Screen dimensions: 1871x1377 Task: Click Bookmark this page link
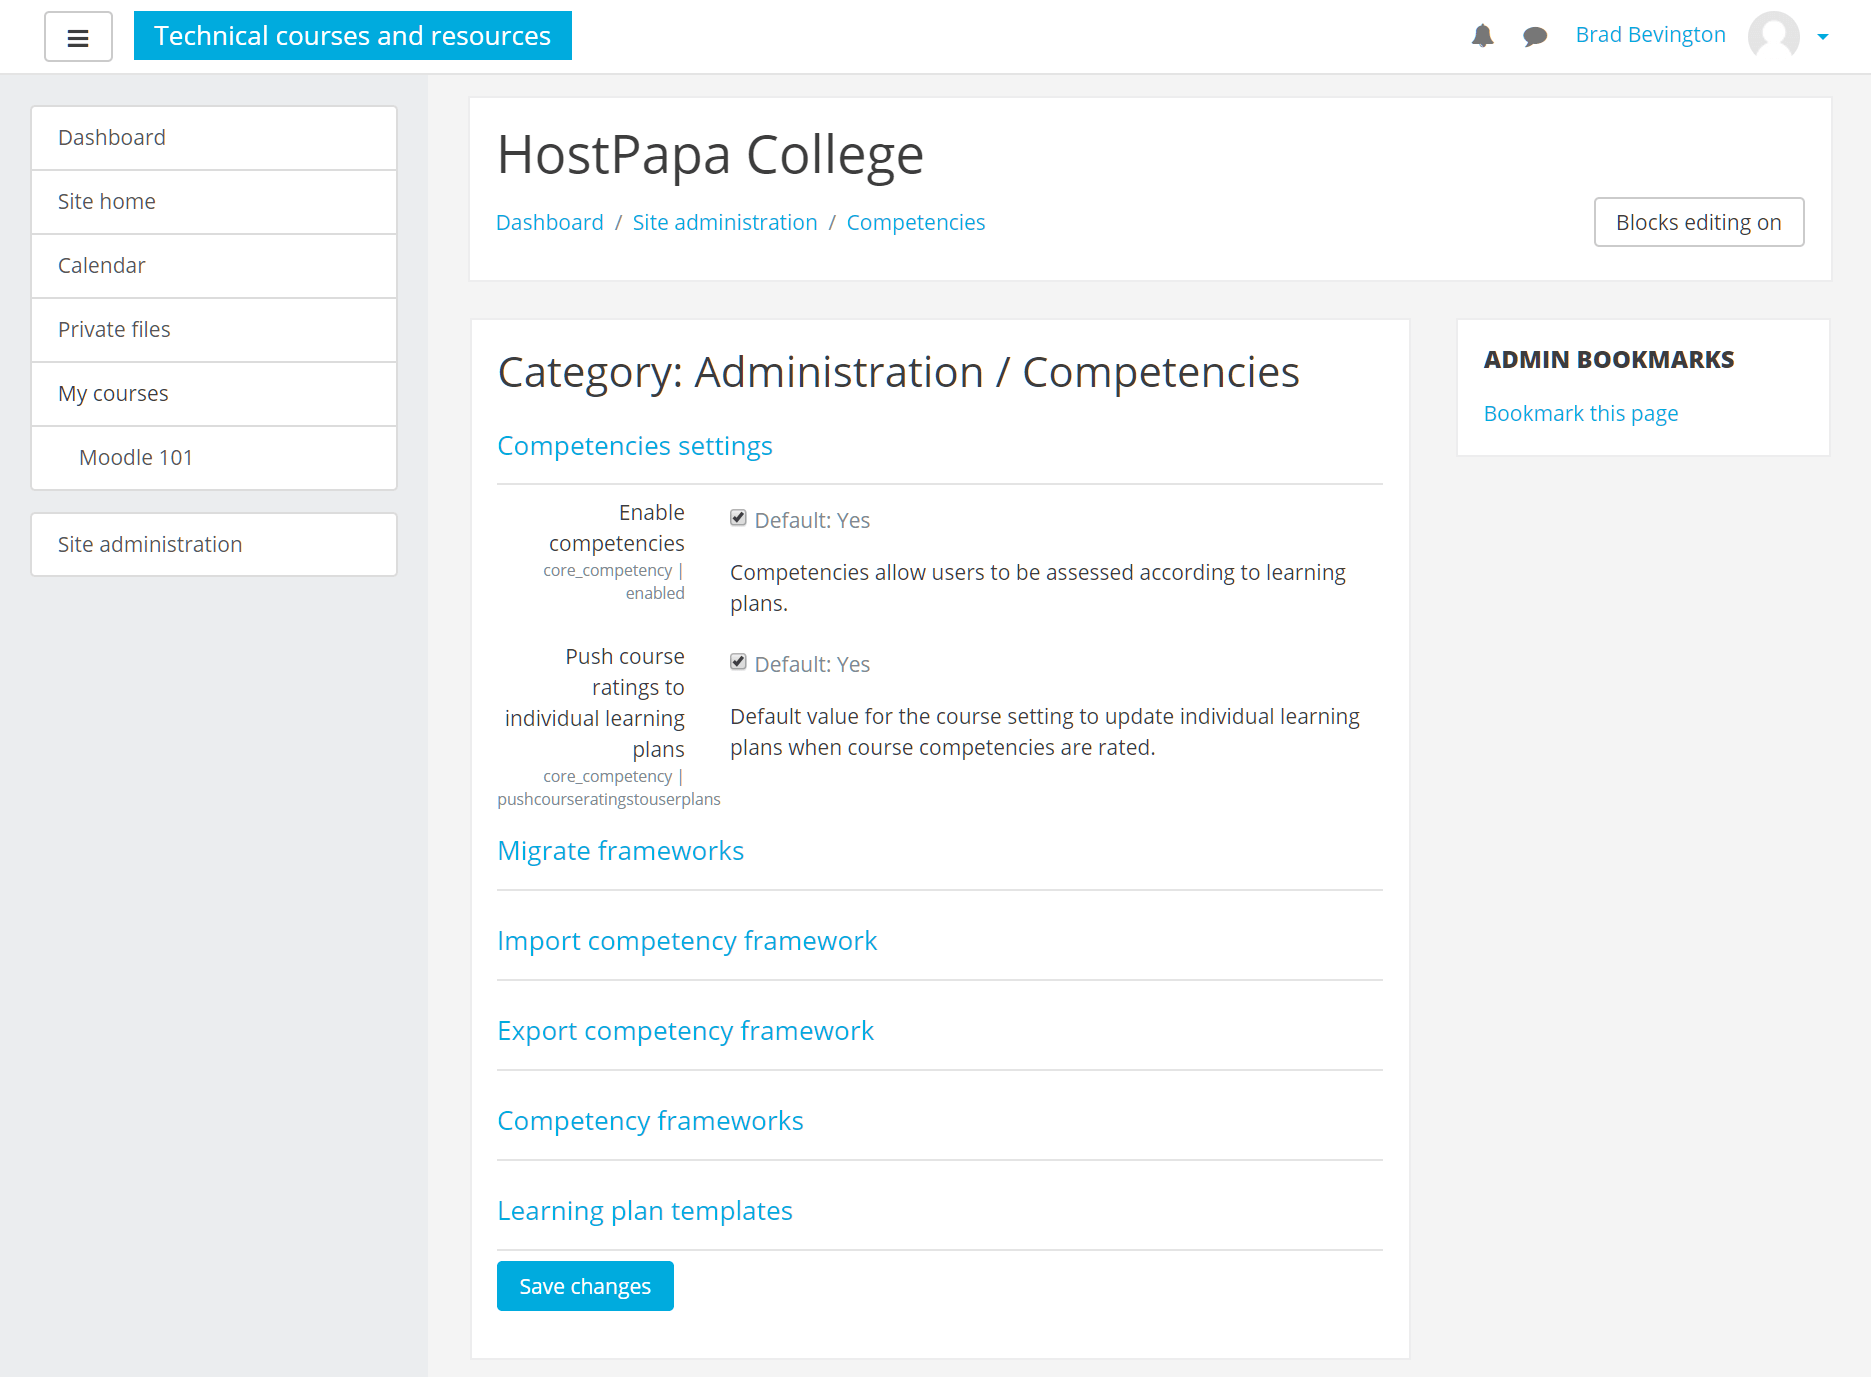(x=1581, y=414)
